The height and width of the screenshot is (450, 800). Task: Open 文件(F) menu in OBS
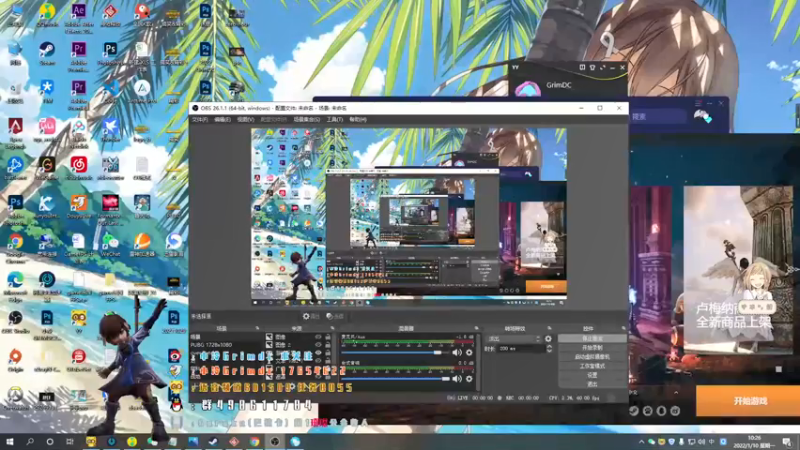[x=199, y=119]
